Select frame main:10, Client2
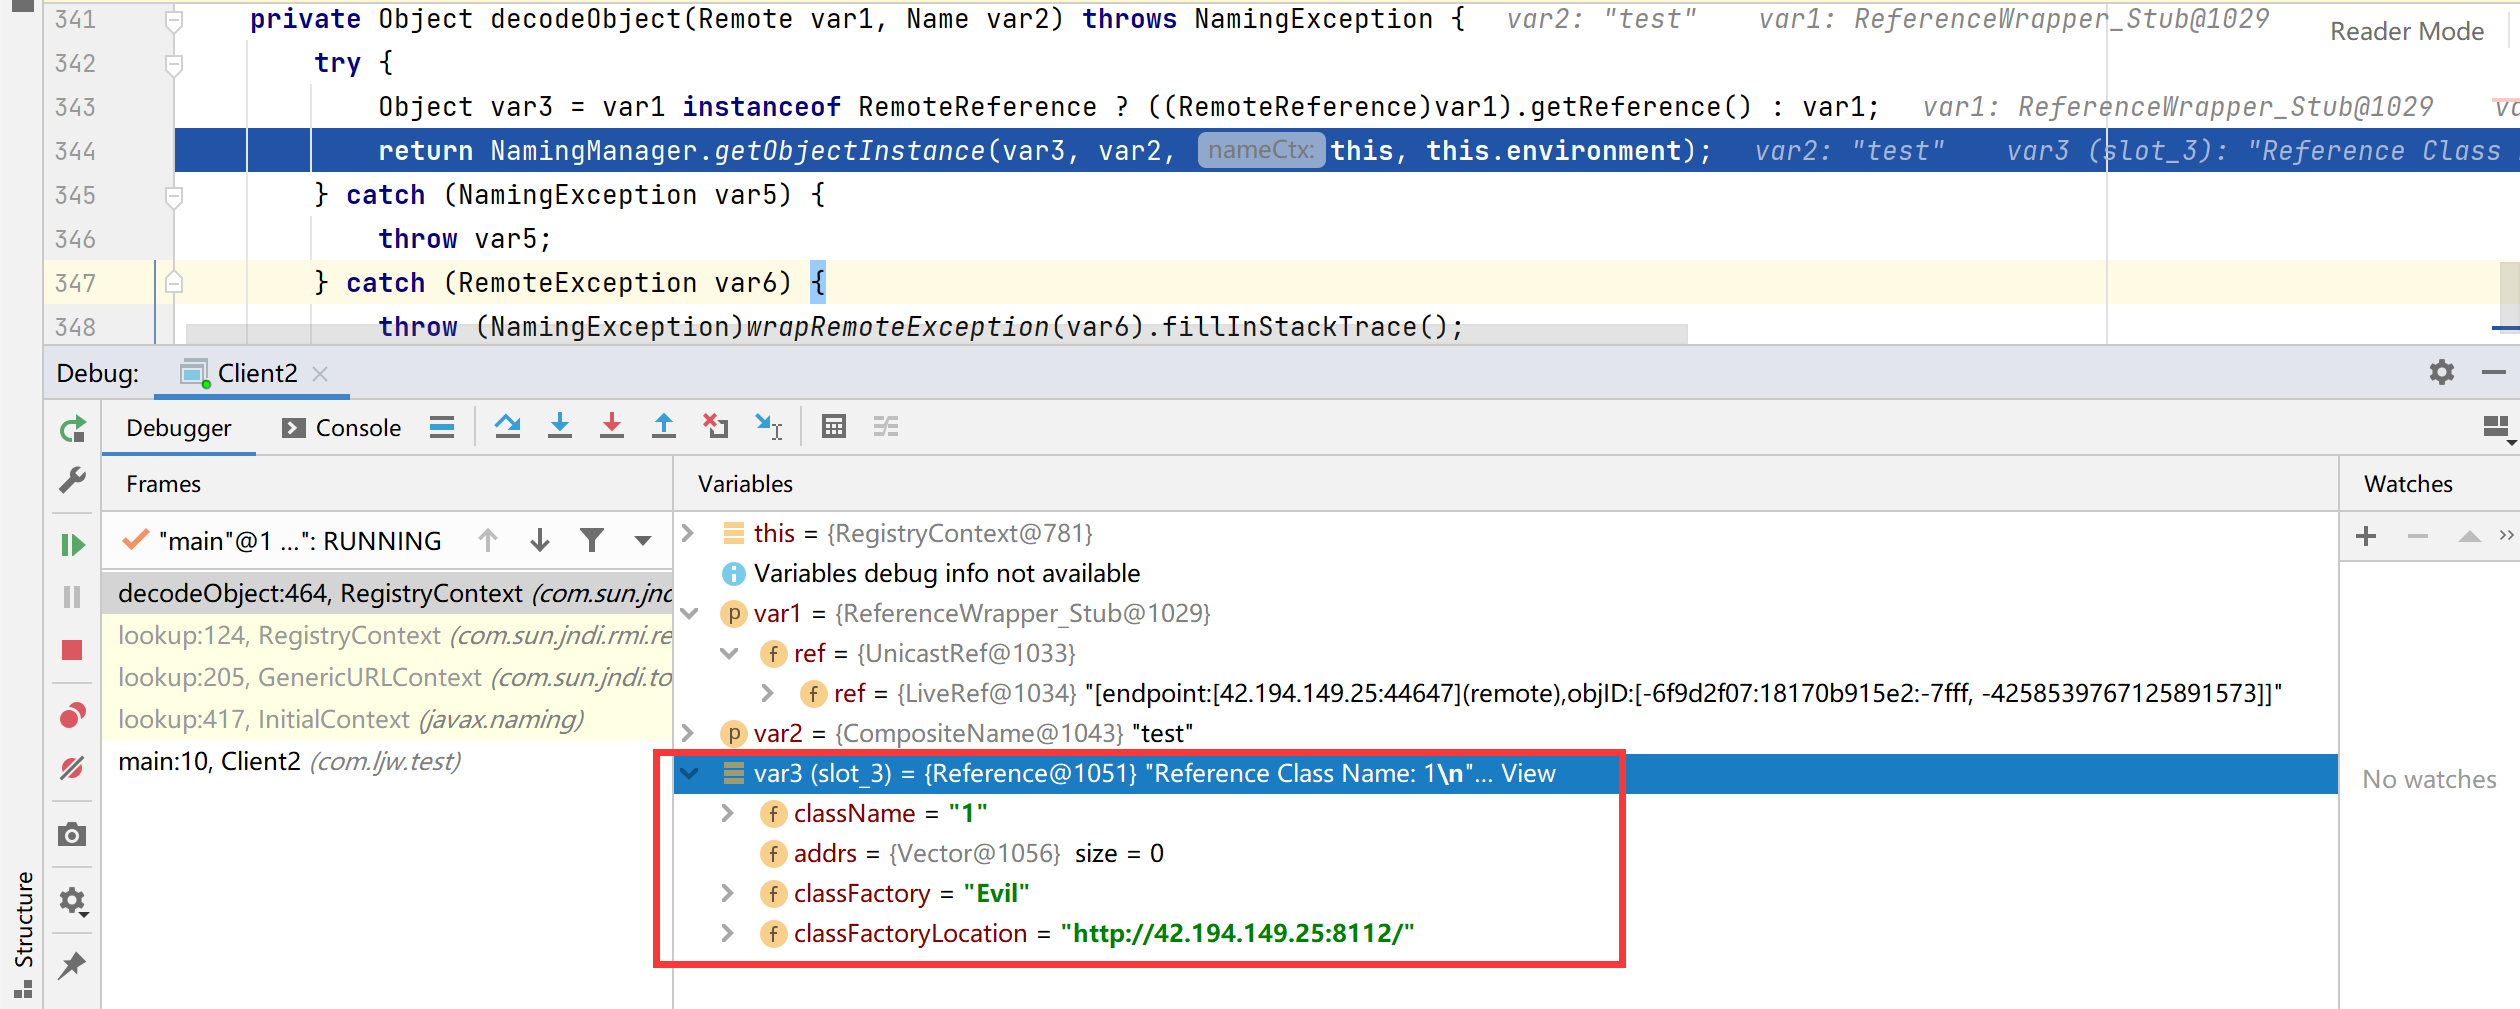 (387, 761)
